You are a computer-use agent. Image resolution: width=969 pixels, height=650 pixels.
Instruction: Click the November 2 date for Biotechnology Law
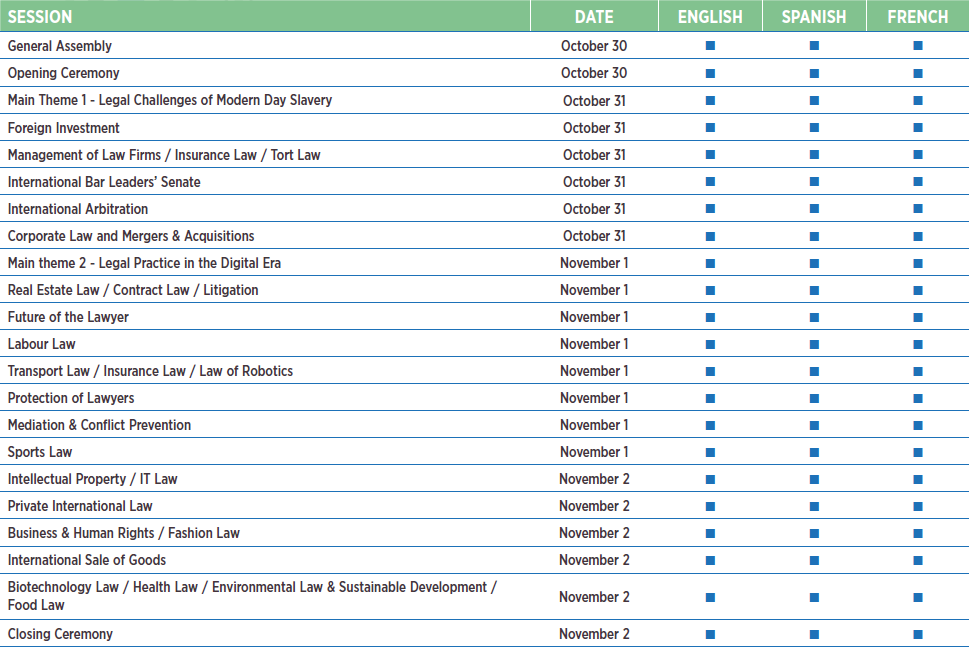tap(594, 597)
